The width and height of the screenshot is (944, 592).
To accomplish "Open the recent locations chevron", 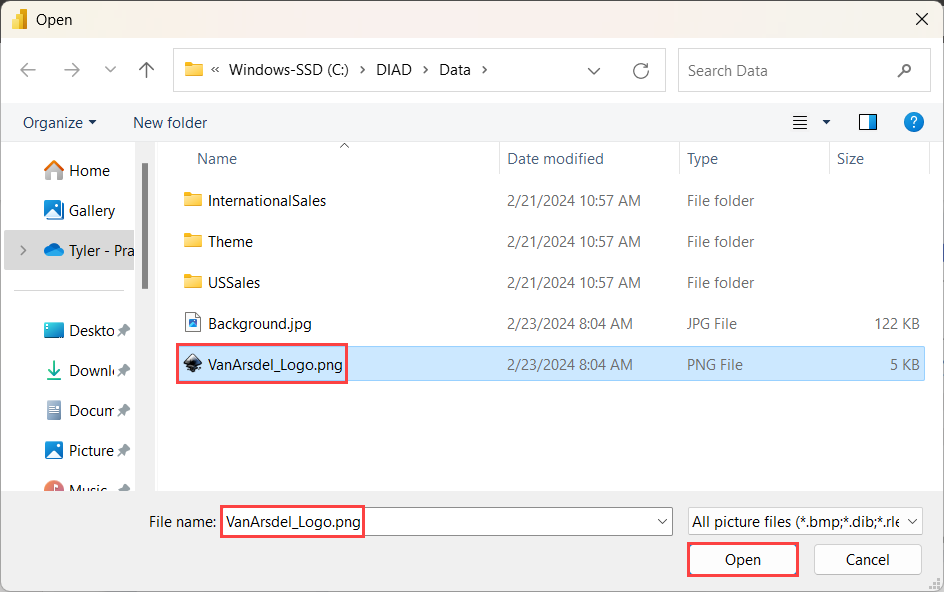I will pyautogui.click(x=110, y=70).
